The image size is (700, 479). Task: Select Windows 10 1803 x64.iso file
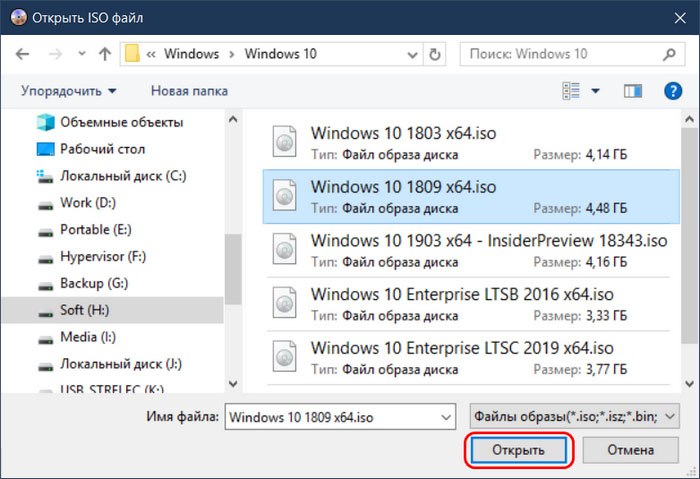(x=471, y=143)
